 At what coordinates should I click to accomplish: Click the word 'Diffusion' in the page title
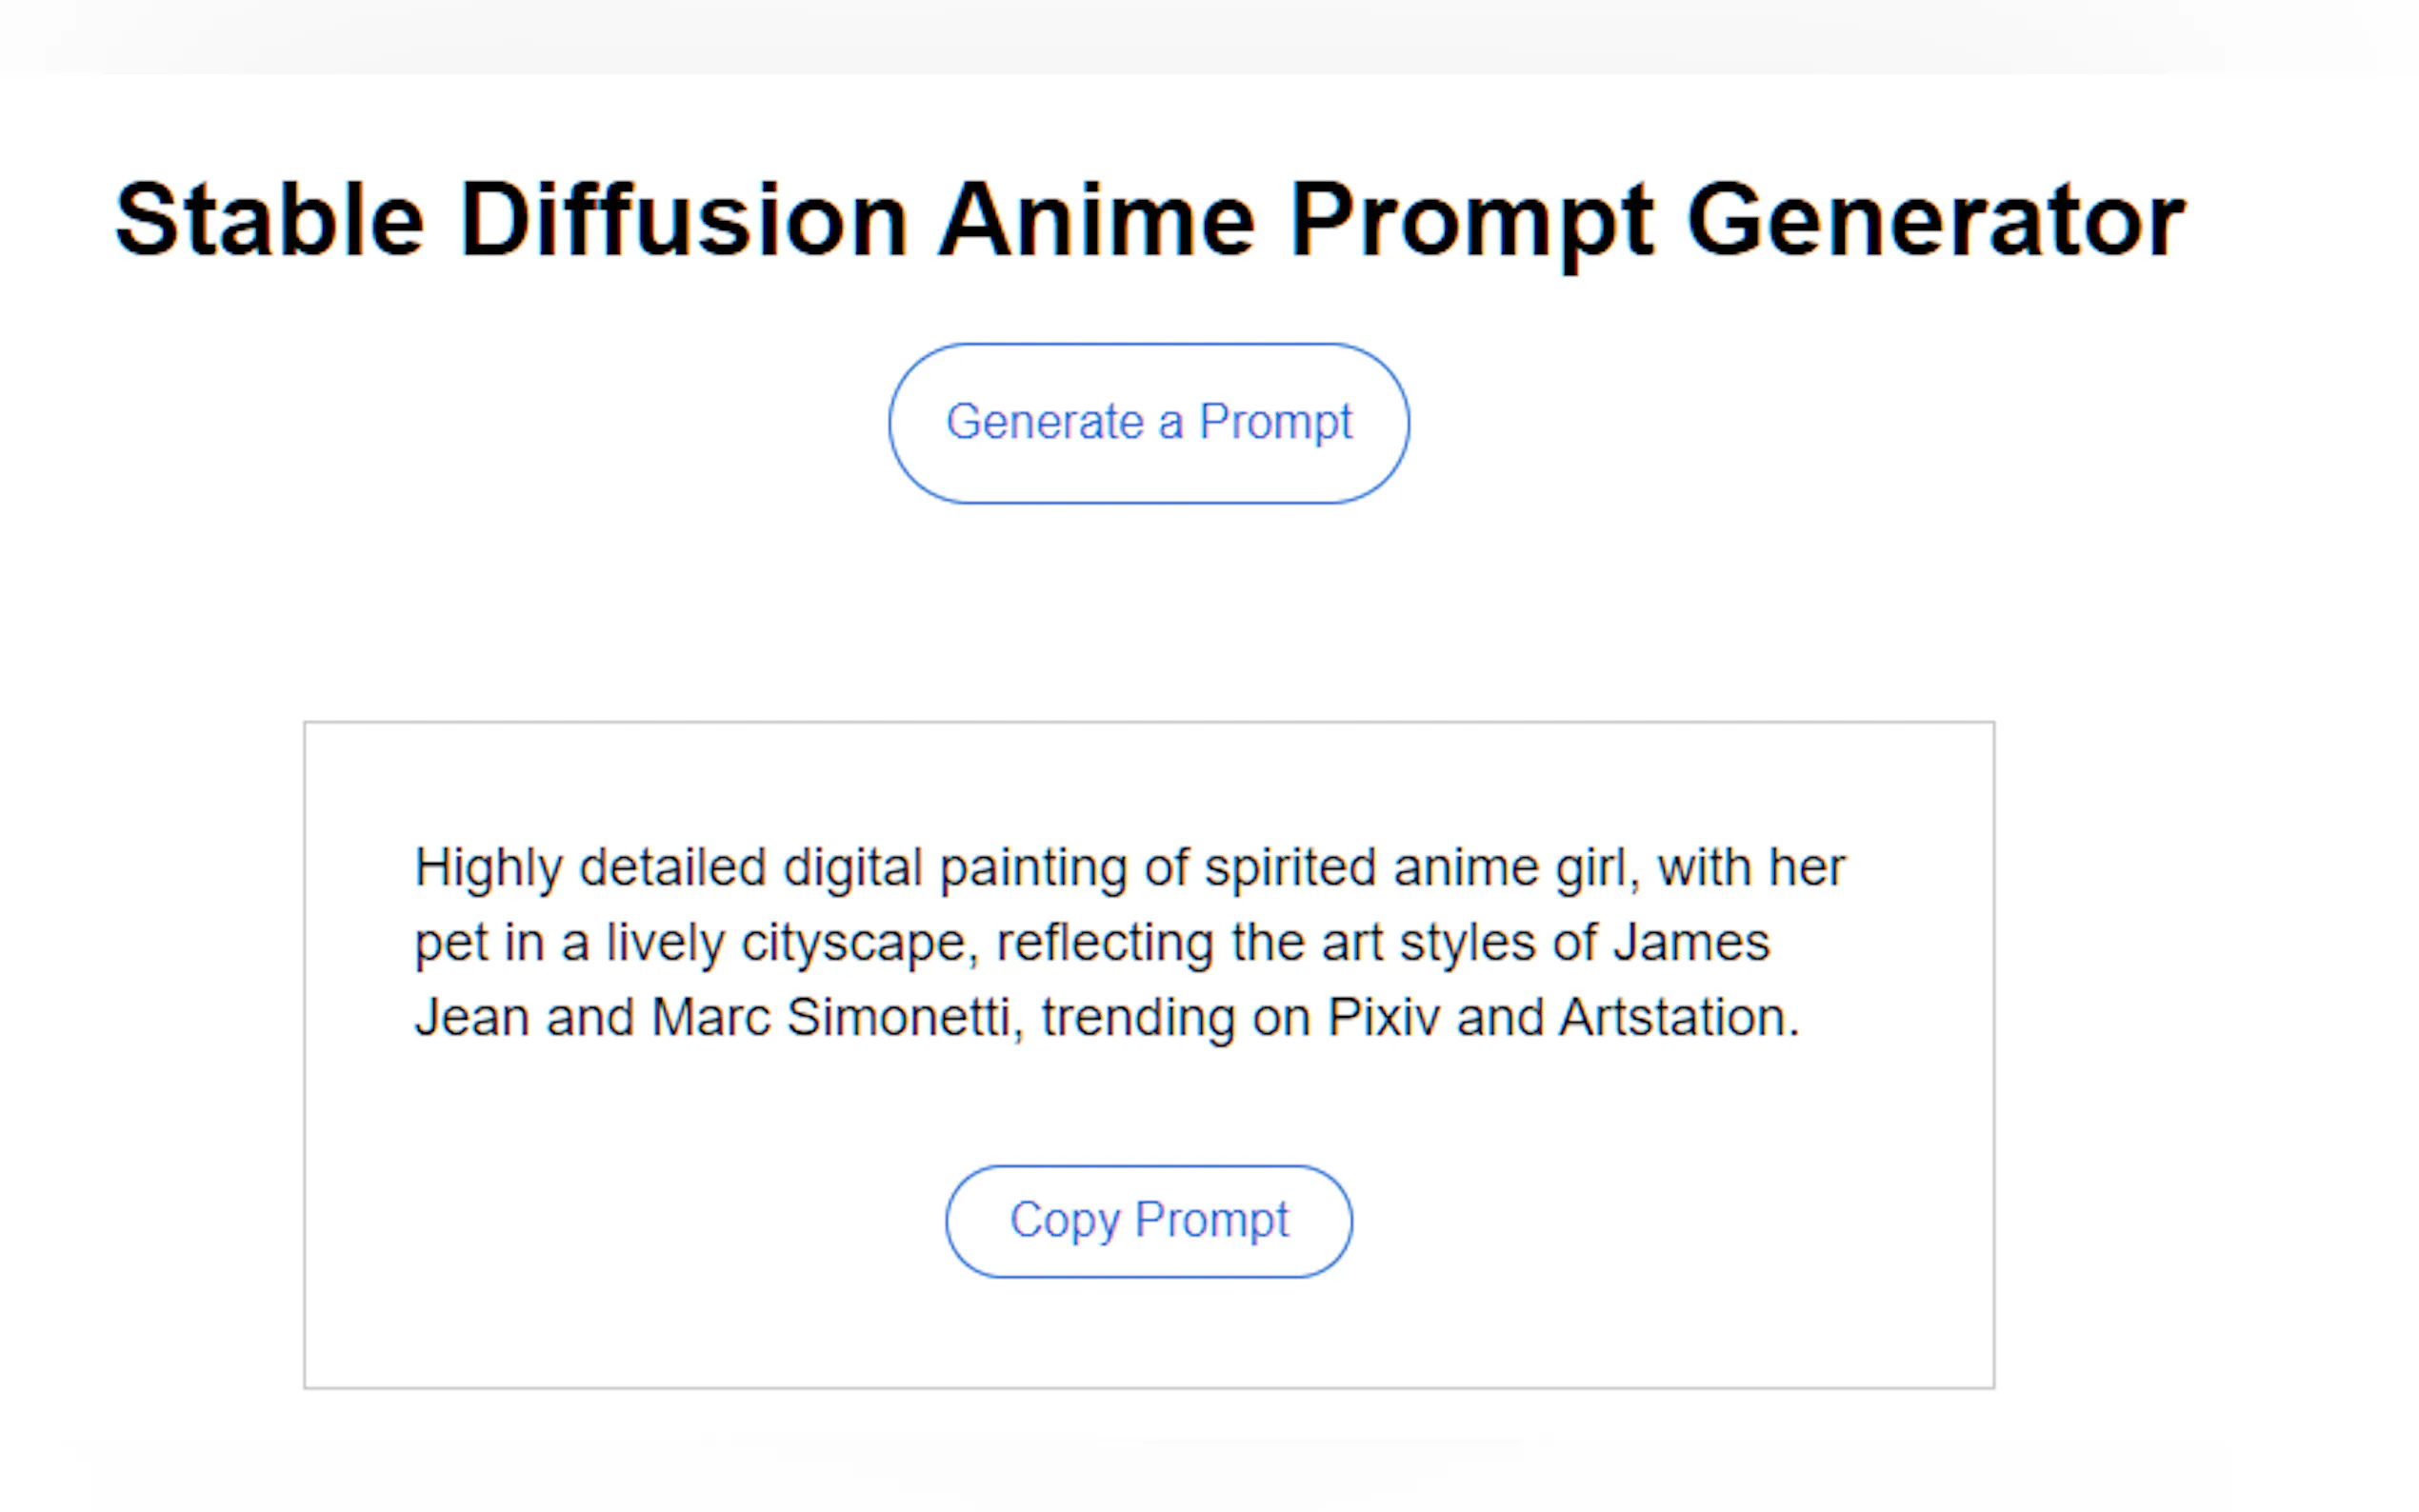coord(683,219)
